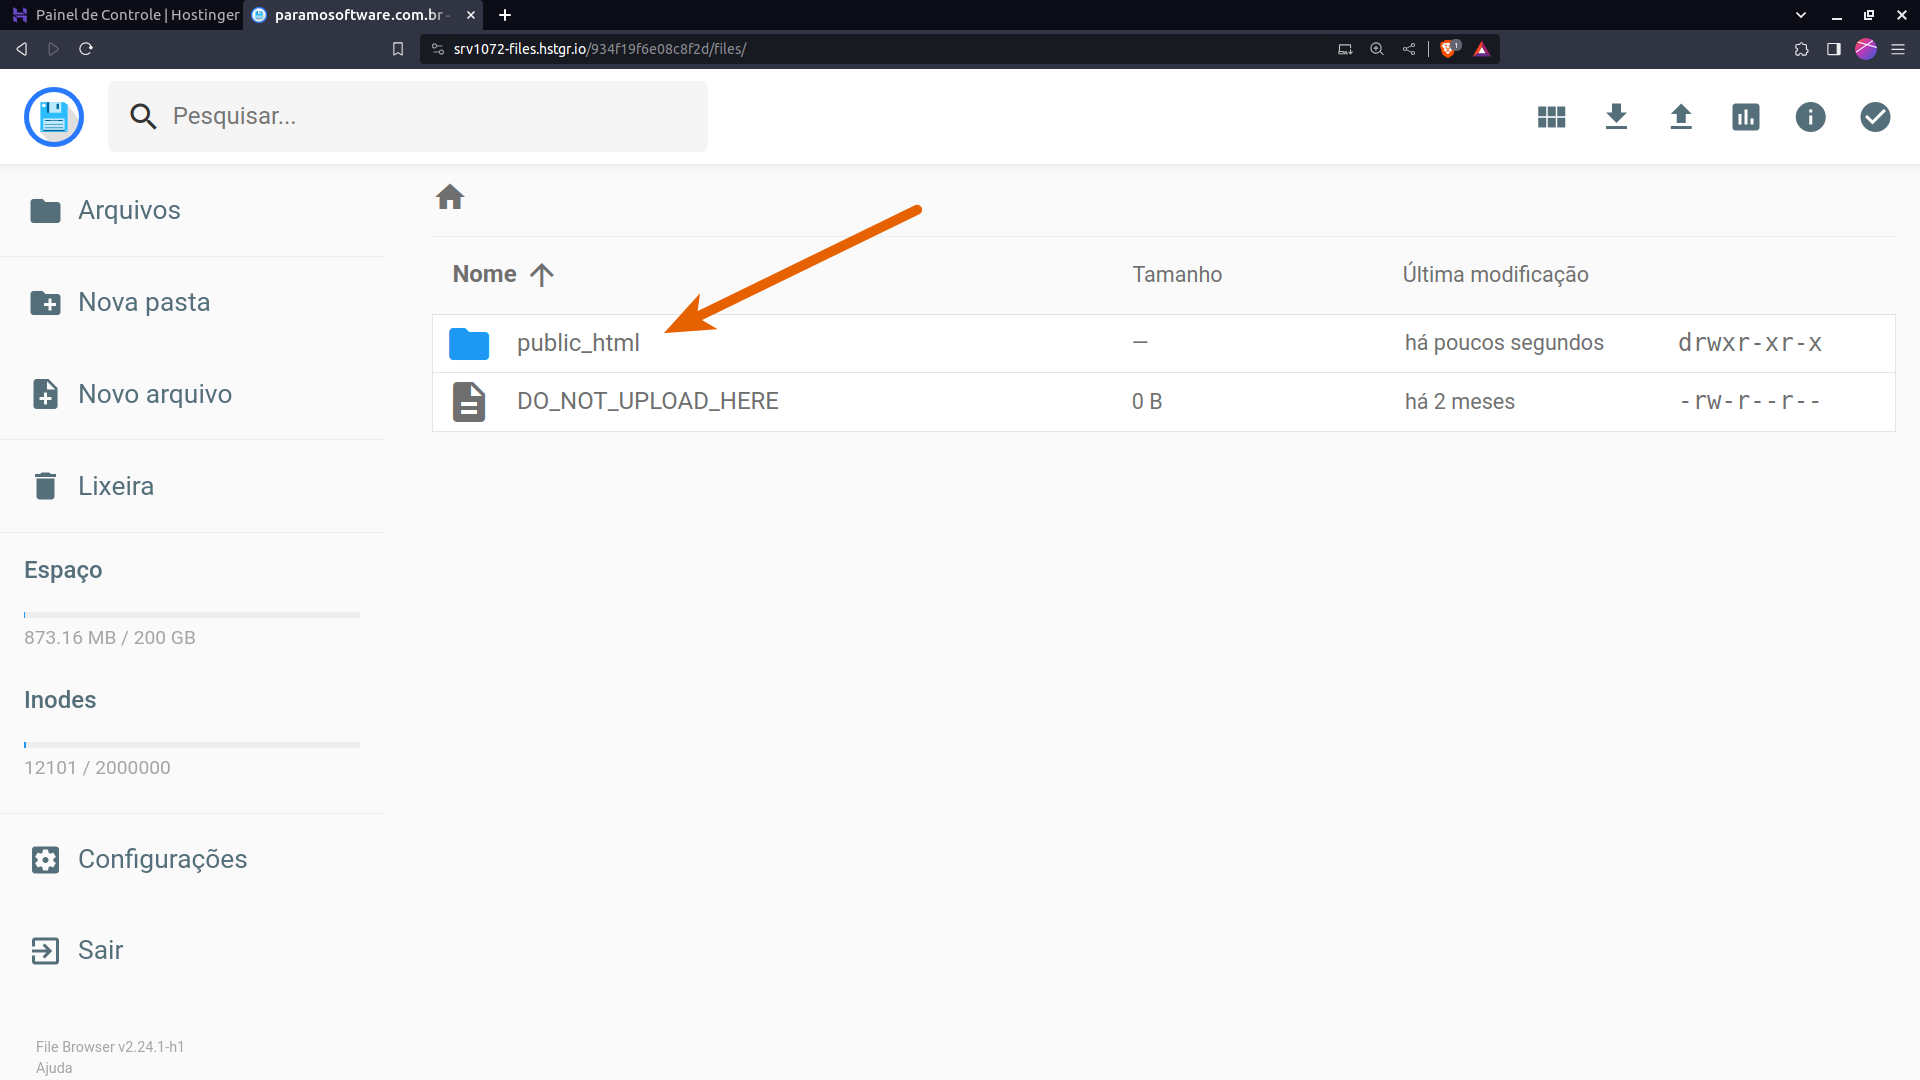1920x1080 pixels.
Task: Click the share icon in address bar
Action: [1409, 49]
